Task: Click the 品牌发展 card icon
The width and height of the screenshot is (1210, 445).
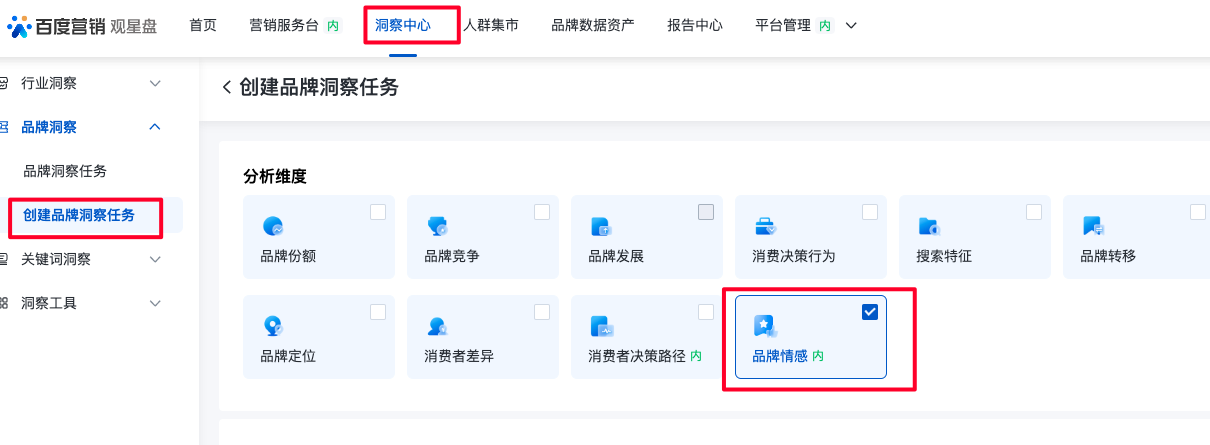Action: (x=600, y=226)
